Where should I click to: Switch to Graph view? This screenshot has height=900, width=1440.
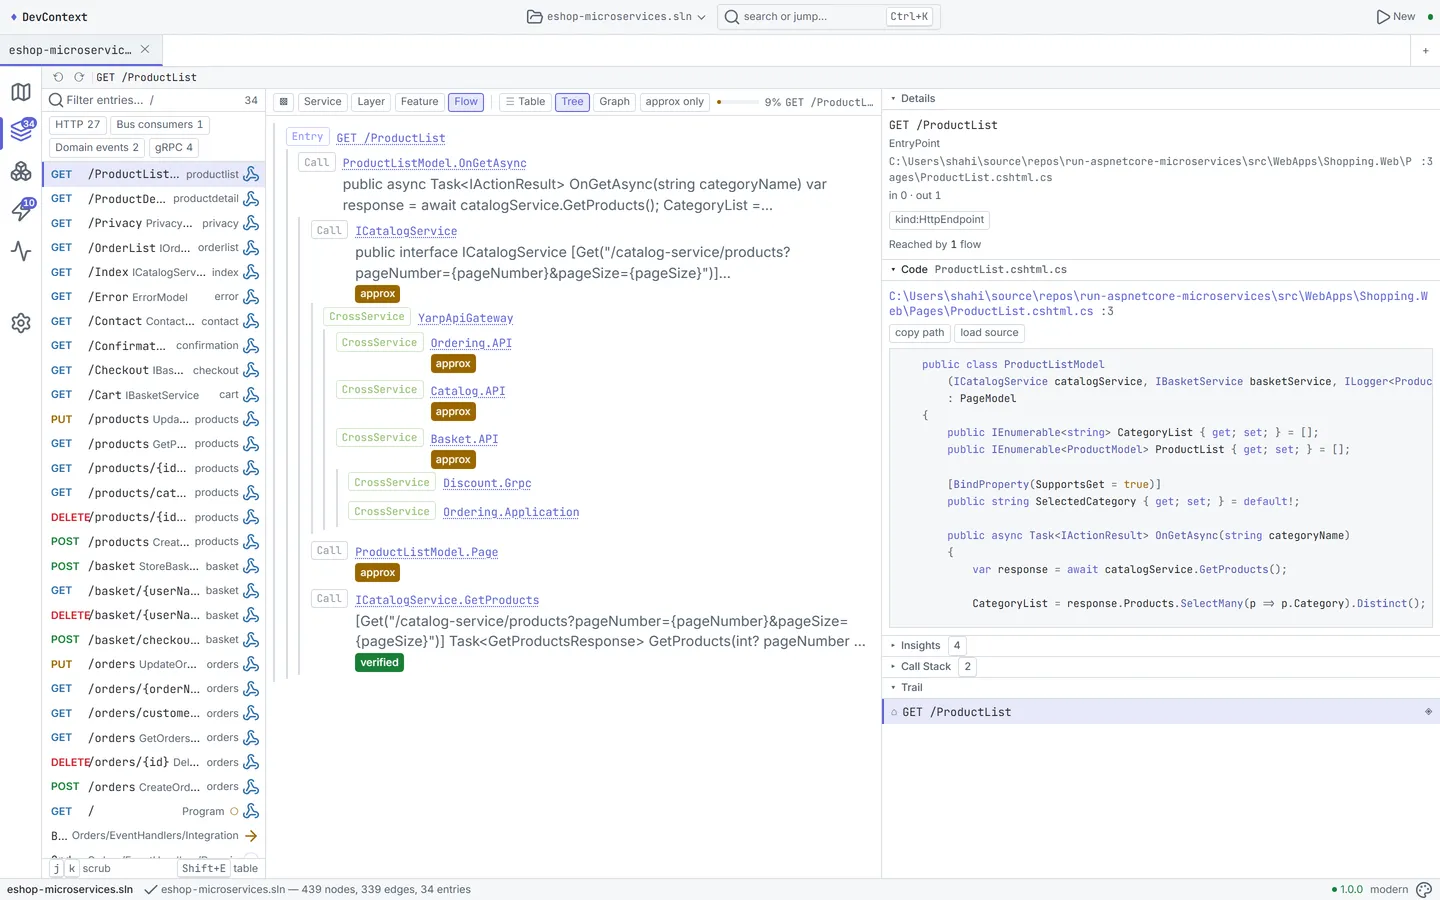tap(615, 102)
